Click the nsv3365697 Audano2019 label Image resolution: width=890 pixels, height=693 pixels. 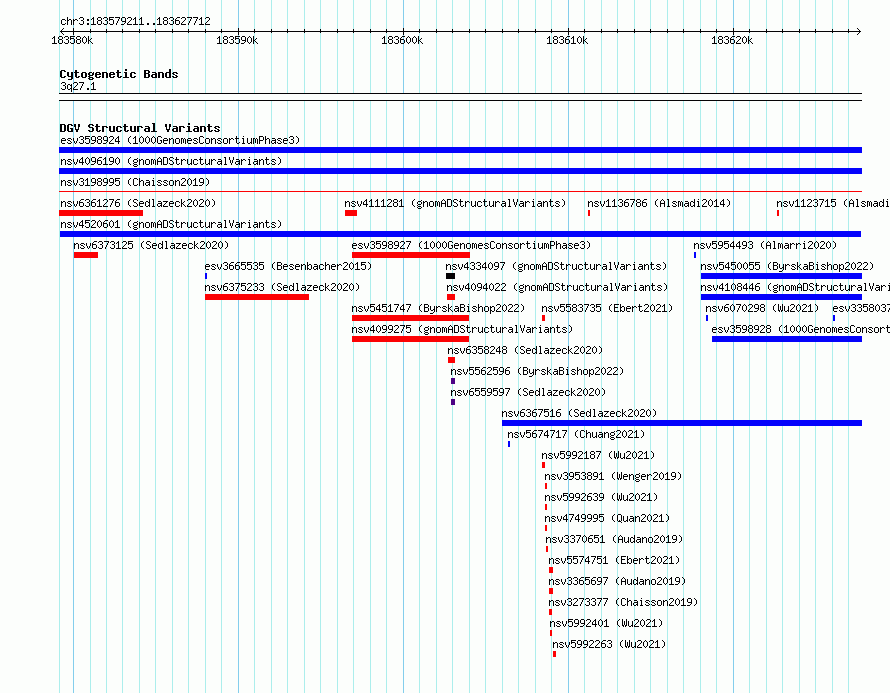pos(617,581)
